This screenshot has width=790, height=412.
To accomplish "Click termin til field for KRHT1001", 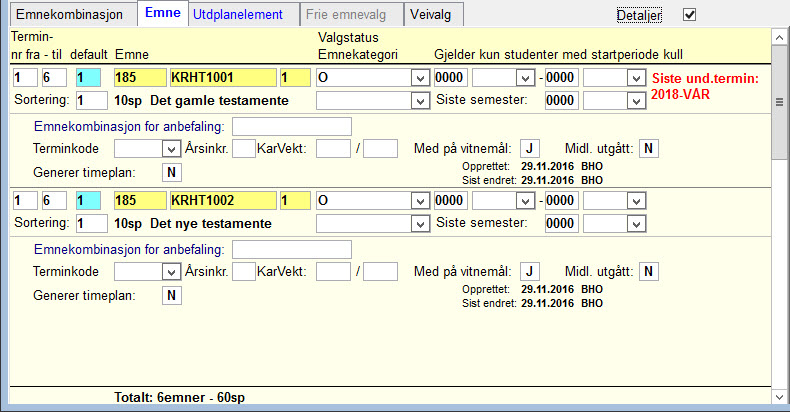I will click(x=54, y=78).
